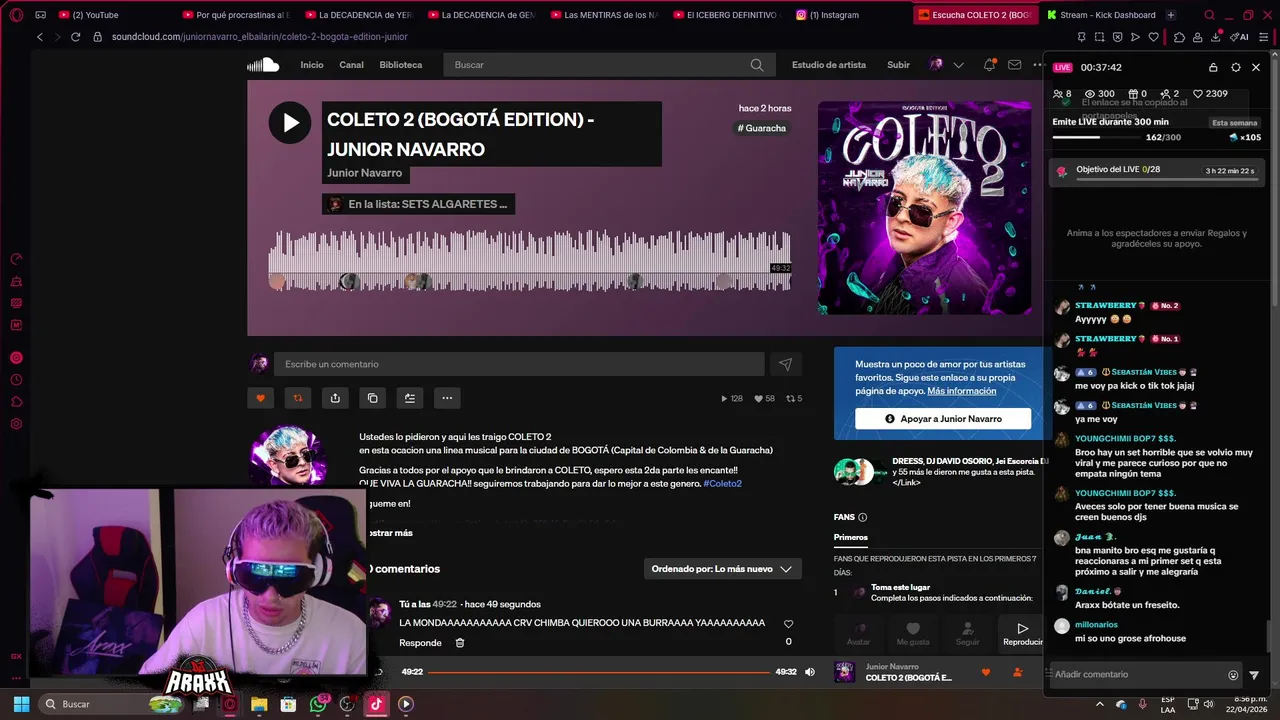Seek on the bottom player progress bar
The width and height of the screenshot is (1280, 720).
pyautogui.click(x=598, y=672)
